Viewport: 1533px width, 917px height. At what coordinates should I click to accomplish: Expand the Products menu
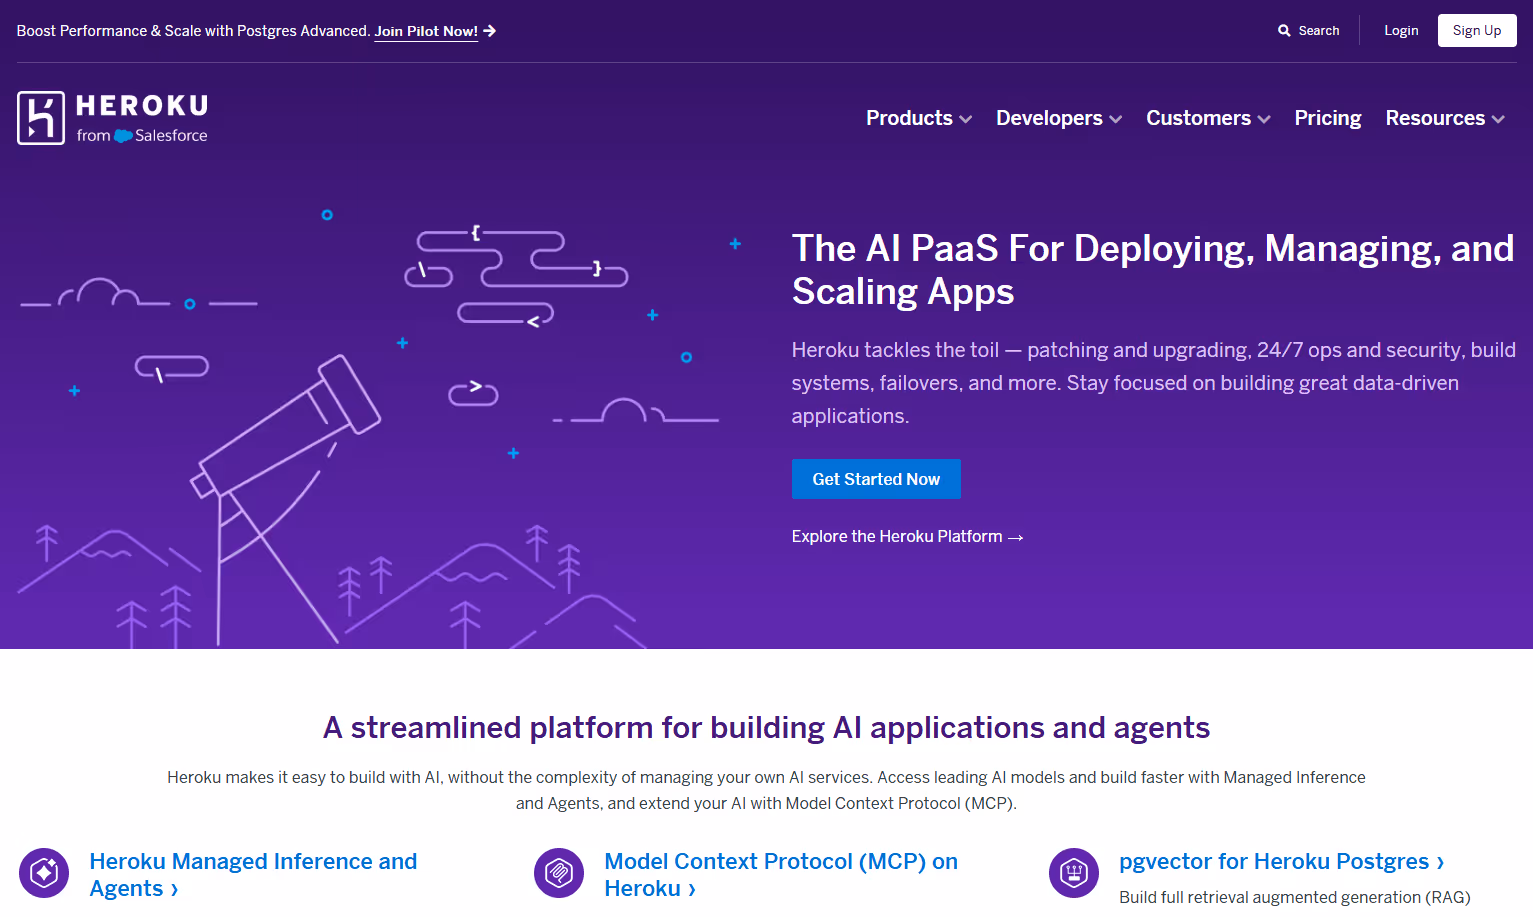click(919, 118)
